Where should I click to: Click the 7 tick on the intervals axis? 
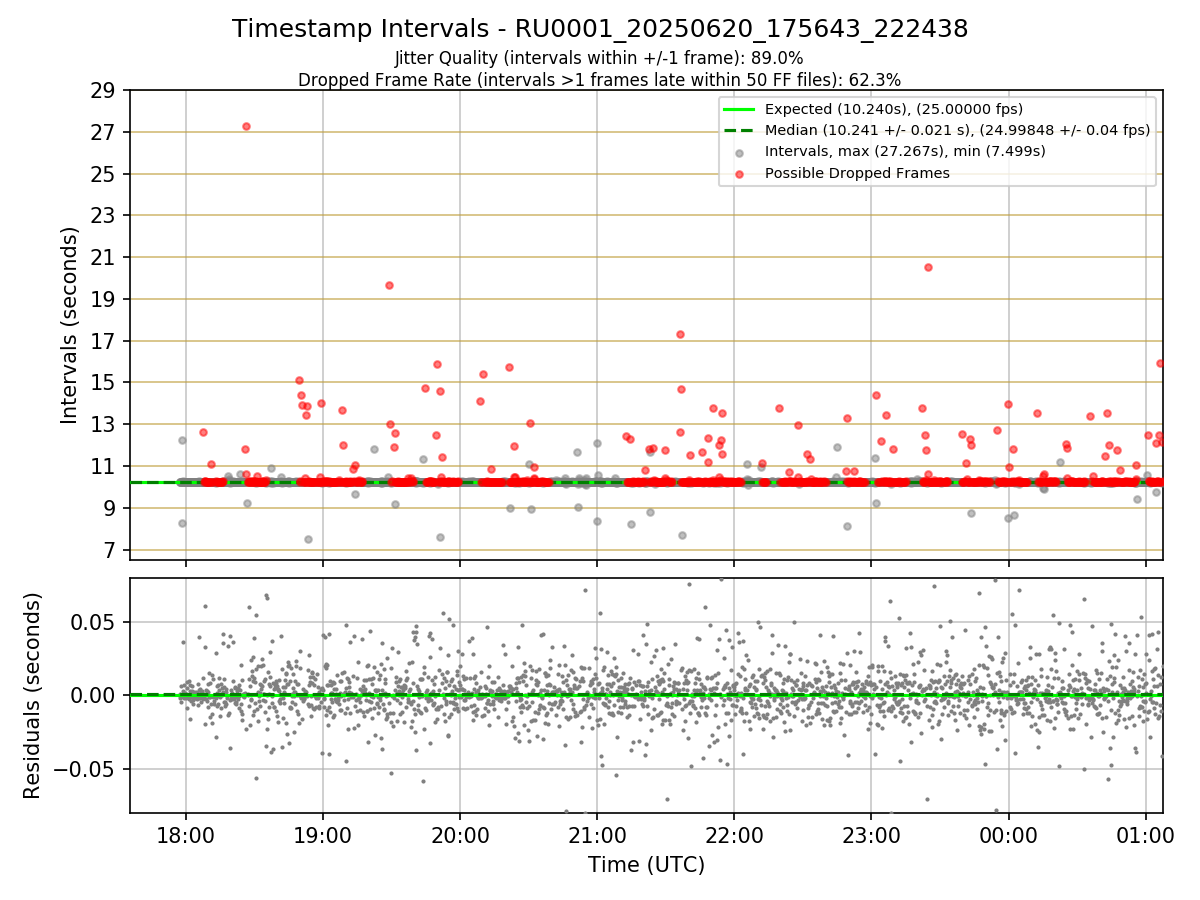(x=110, y=550)
